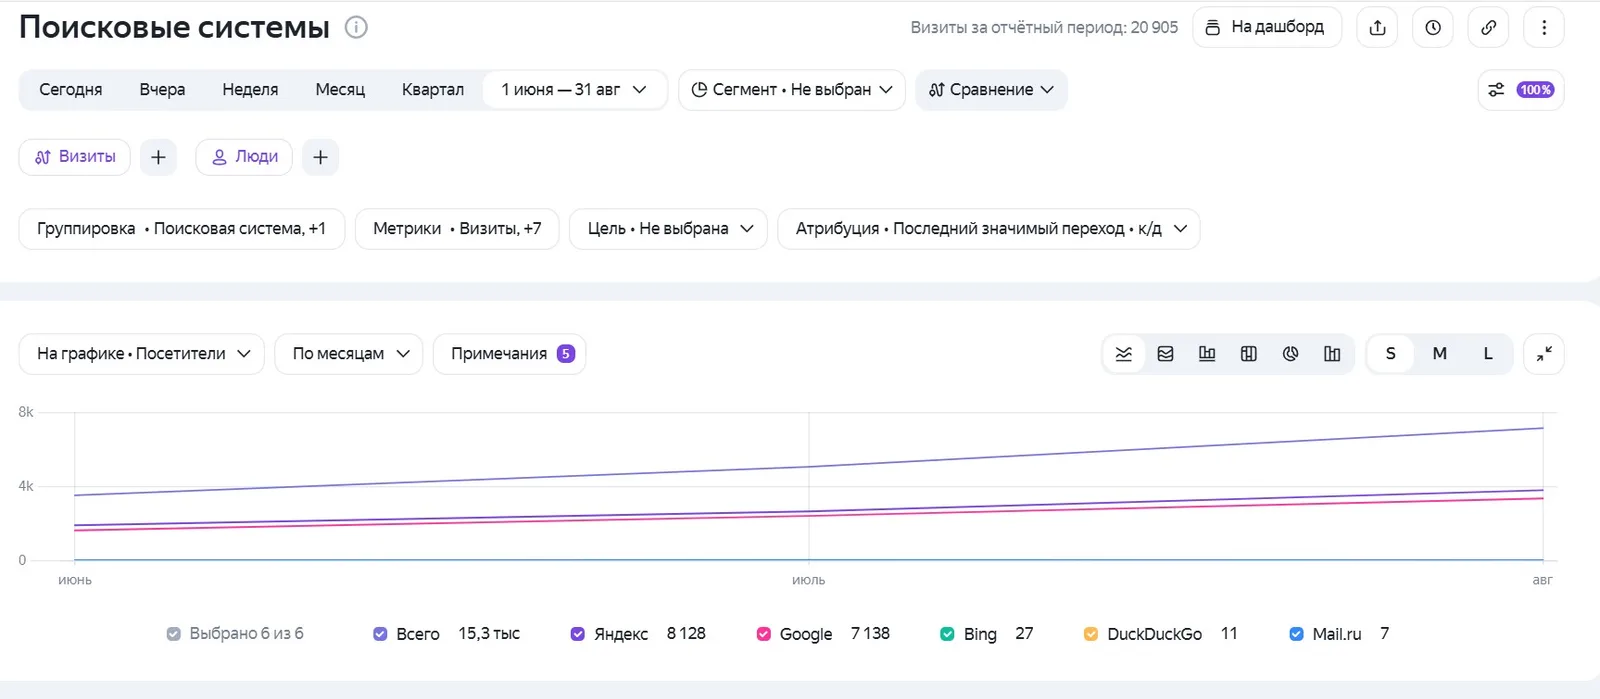Viewport: 1600px width, 699px height.
Task: Select the column chart icon after pie chart
Action: (x=1332, y=354)
